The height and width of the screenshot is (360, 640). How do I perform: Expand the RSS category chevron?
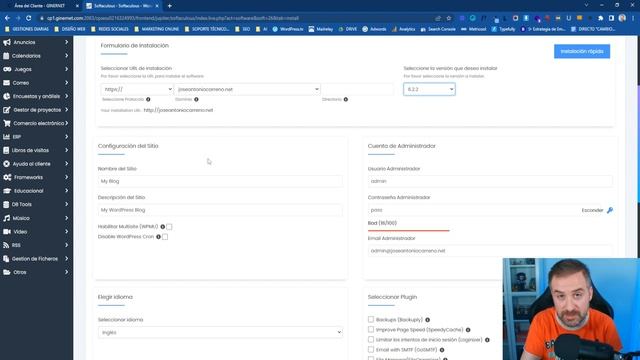coord(67,245)
